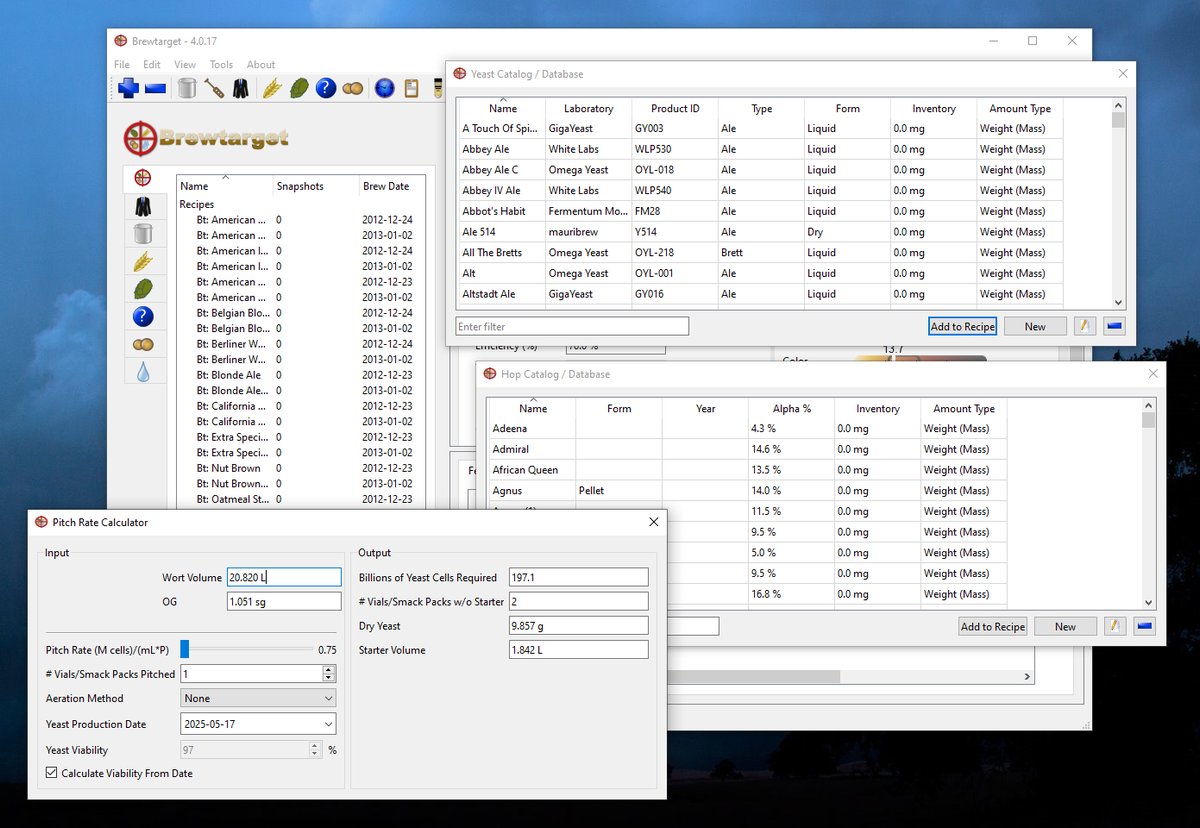
Task: Click Add to Recipe in Yeast Catalog
Action: pos(962,326)
